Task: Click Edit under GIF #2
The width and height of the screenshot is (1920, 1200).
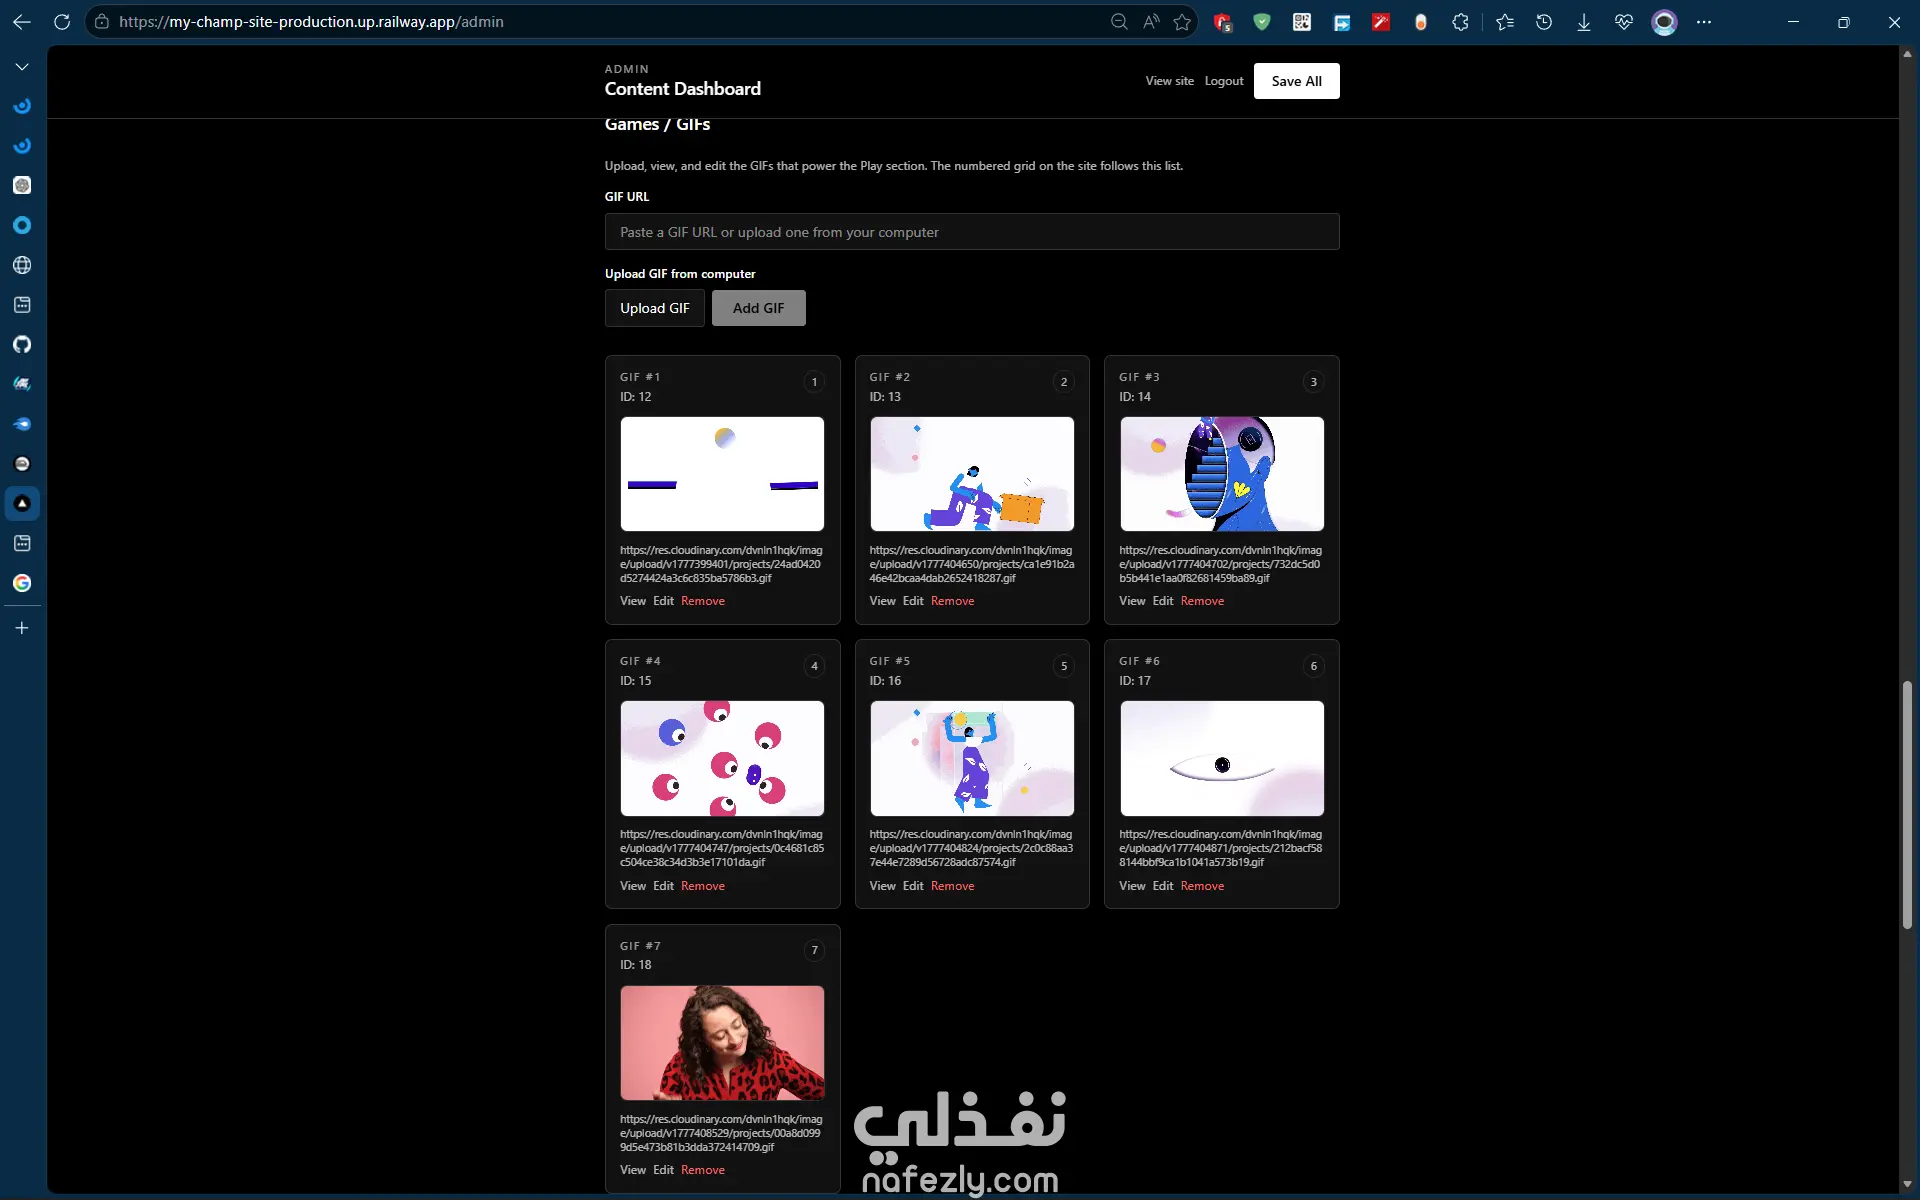Action: click(x=913, y=601)
